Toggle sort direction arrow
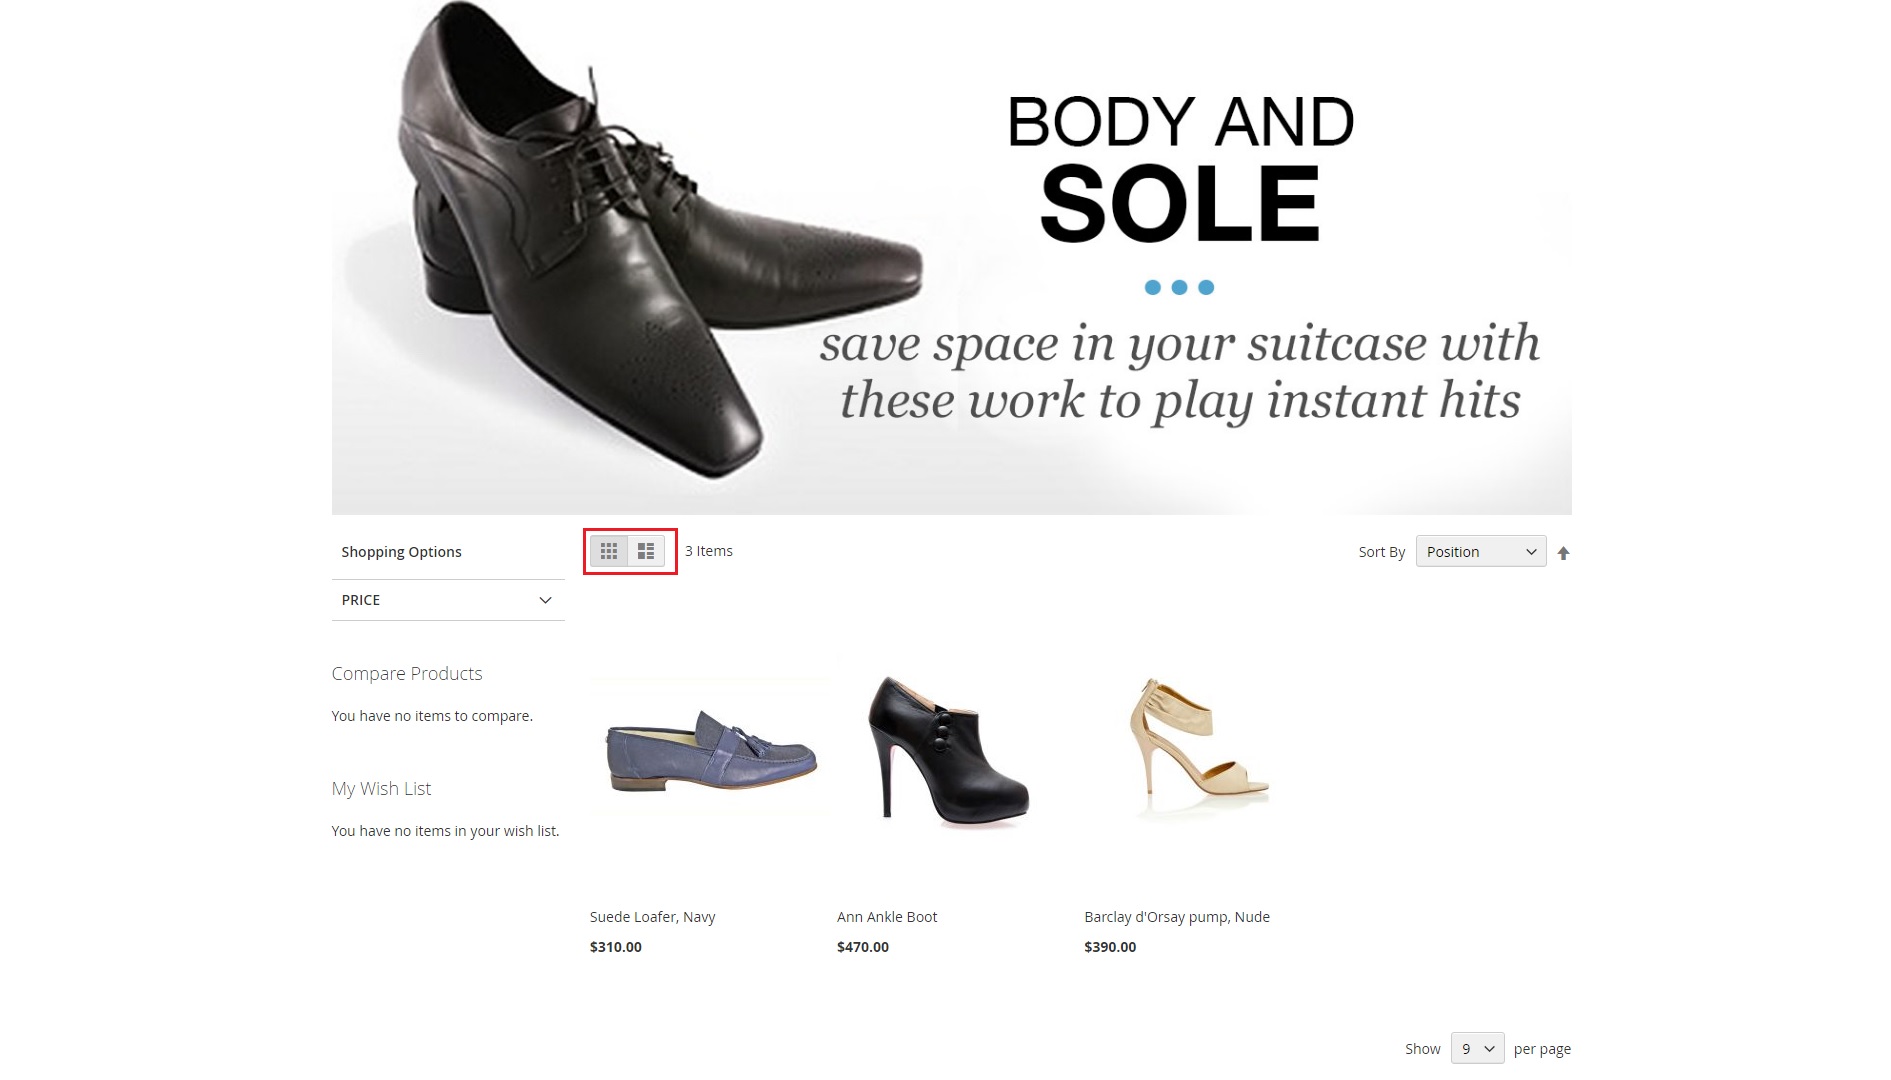 click(1563, 553)
